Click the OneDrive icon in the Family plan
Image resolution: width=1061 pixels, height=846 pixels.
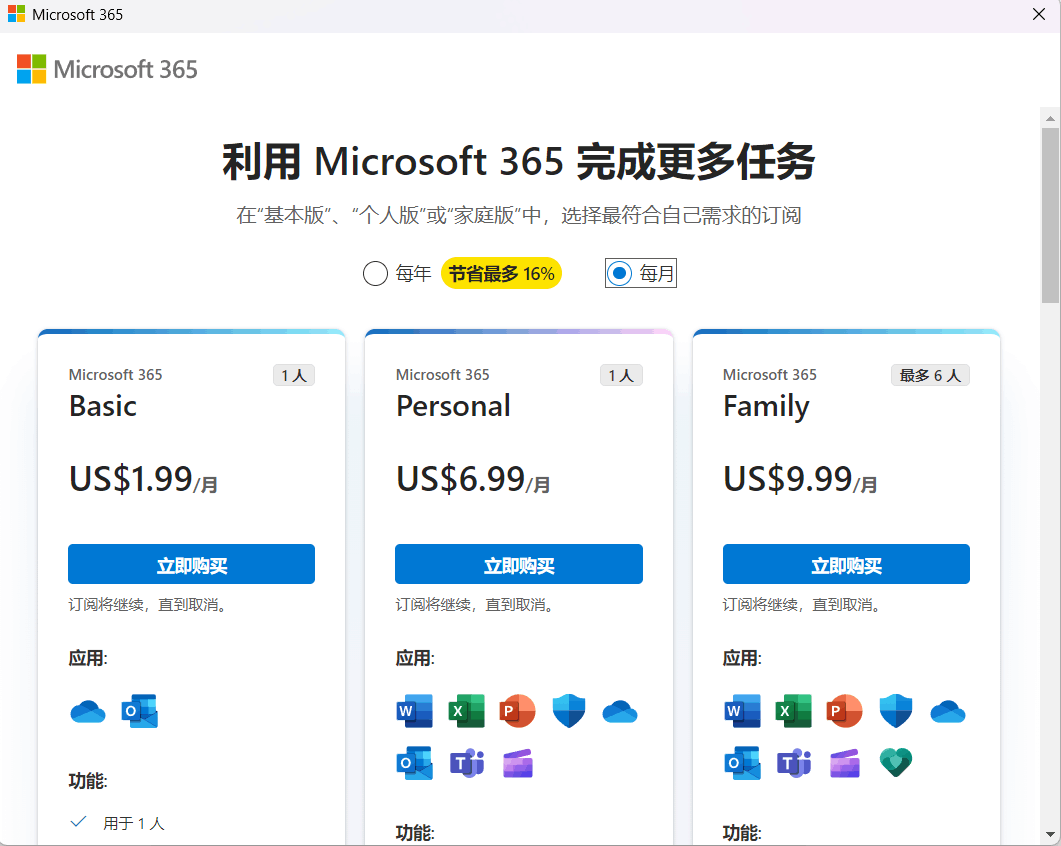click(947, 710)
